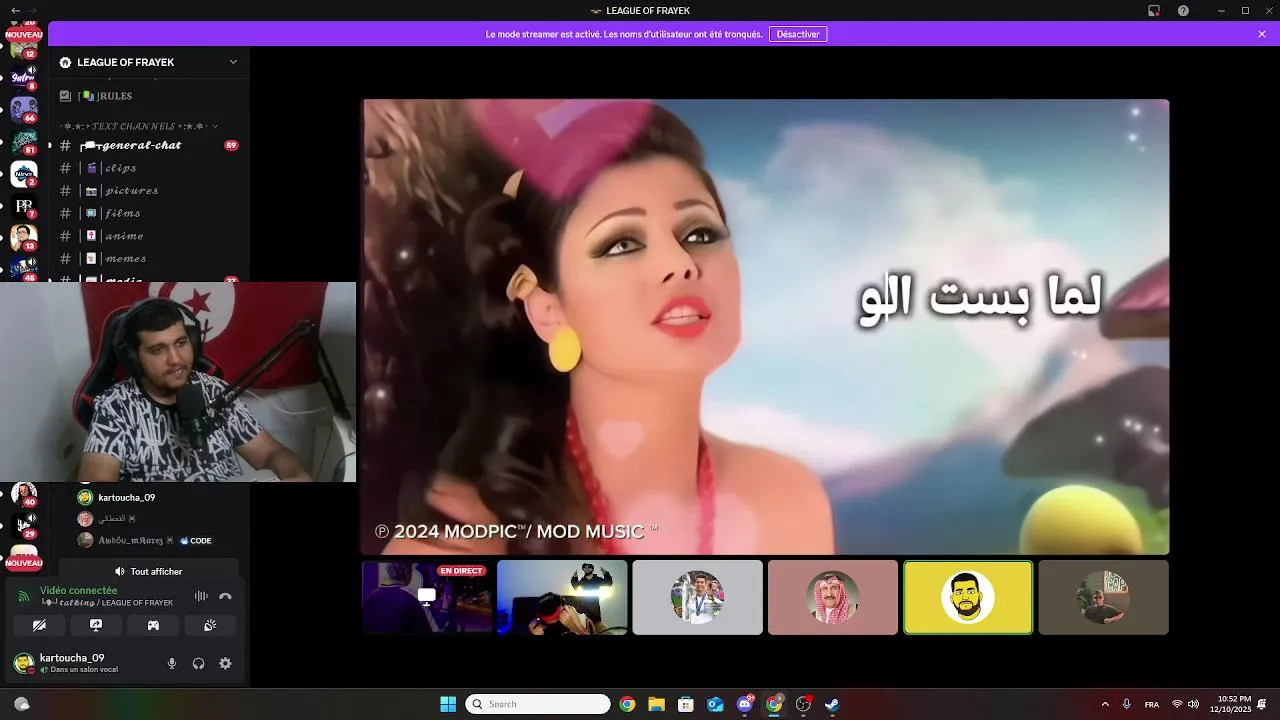Select the webcam thumbnail with light
This screenshot has height=720, width=1280.
(562, 597)
